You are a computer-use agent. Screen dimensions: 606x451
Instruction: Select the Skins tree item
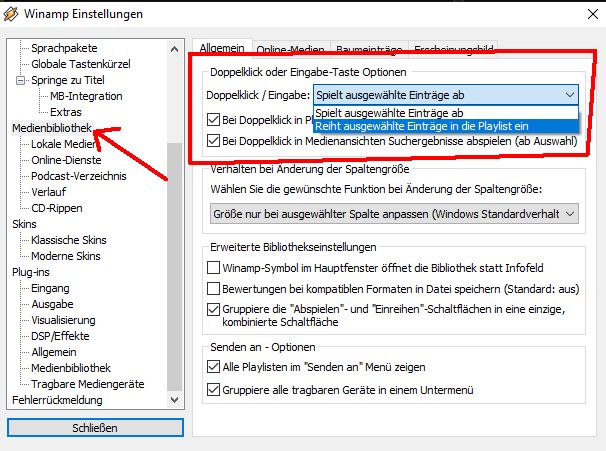click(x=24, y=224)
